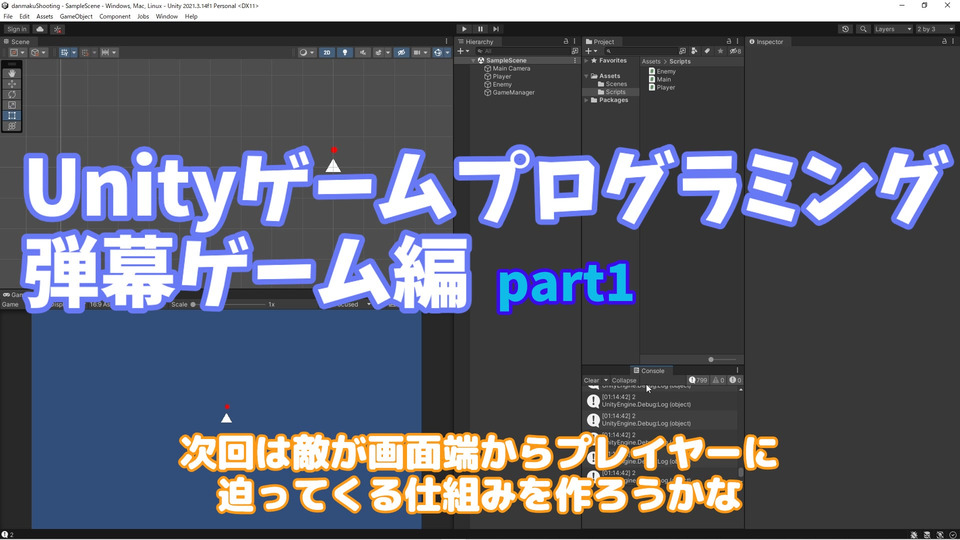Viewport: 960px width, 540px height.
Task: Open the Window menu
Action: tap(167, 17)
